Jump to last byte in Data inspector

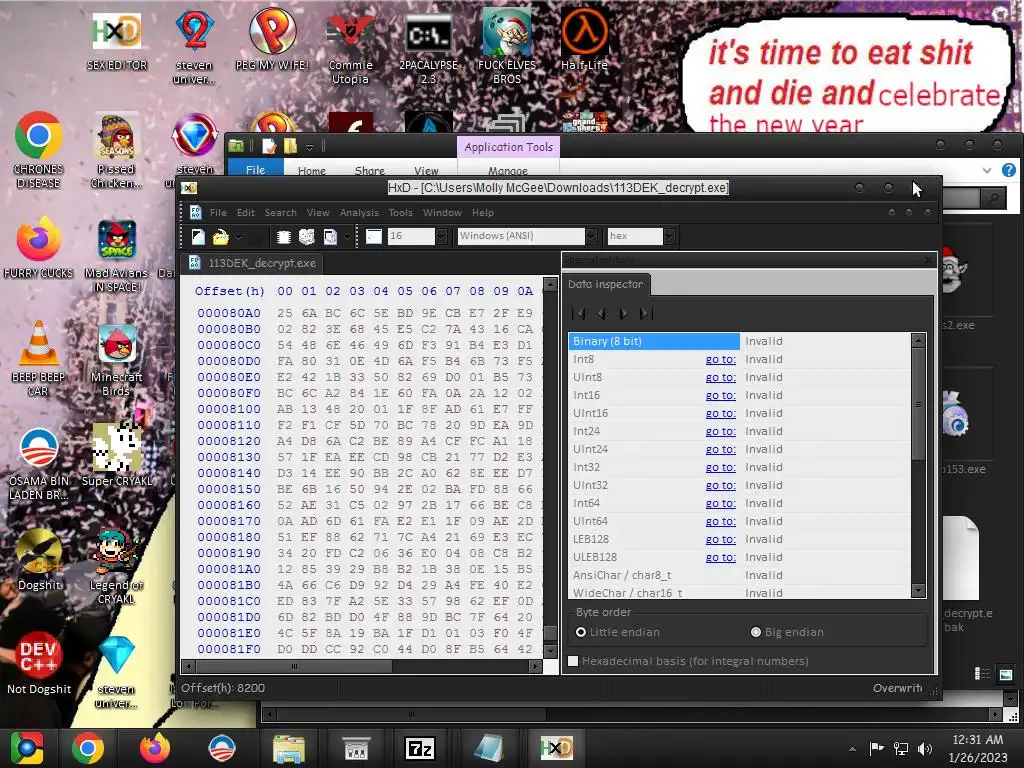click(x=646, y=314)
